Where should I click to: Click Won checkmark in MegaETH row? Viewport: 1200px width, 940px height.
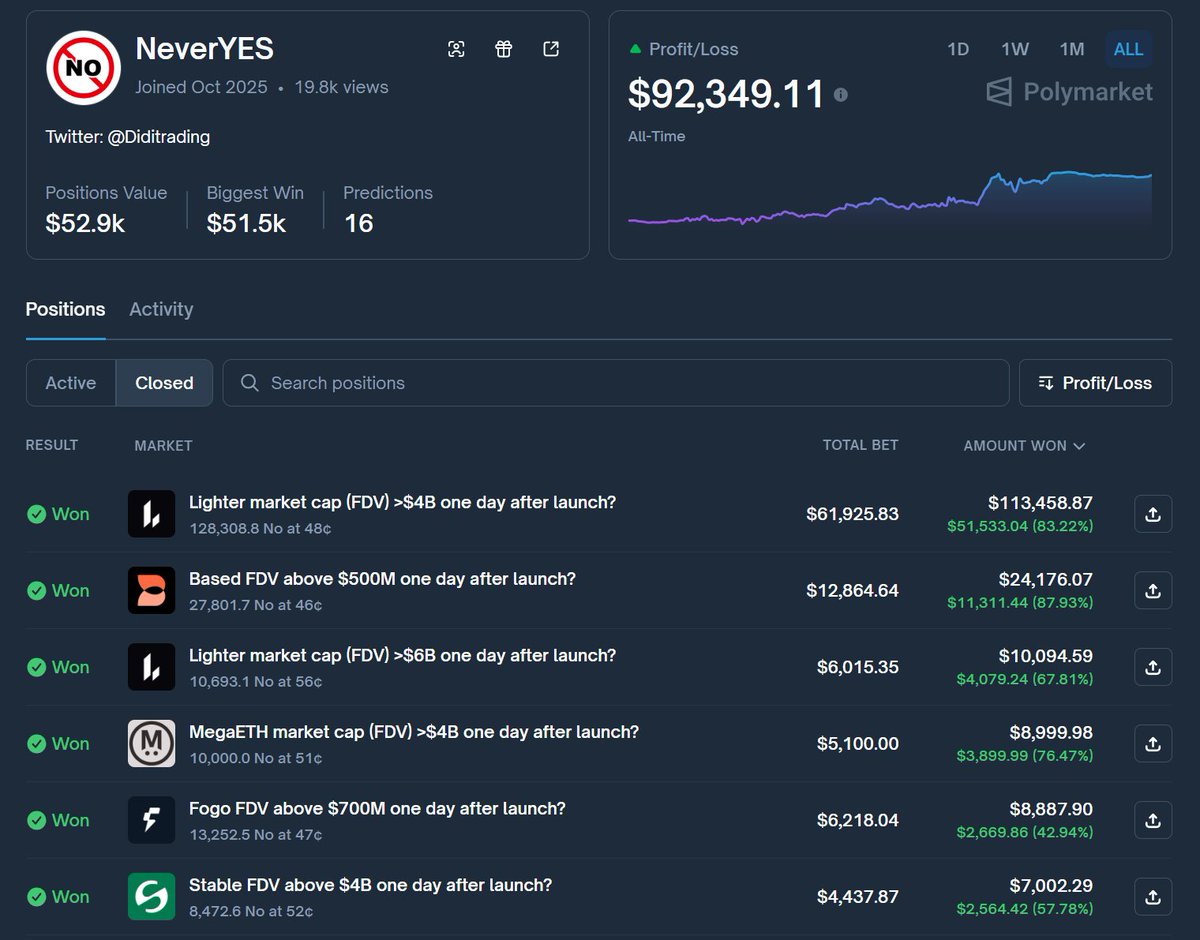click(37, 744)
